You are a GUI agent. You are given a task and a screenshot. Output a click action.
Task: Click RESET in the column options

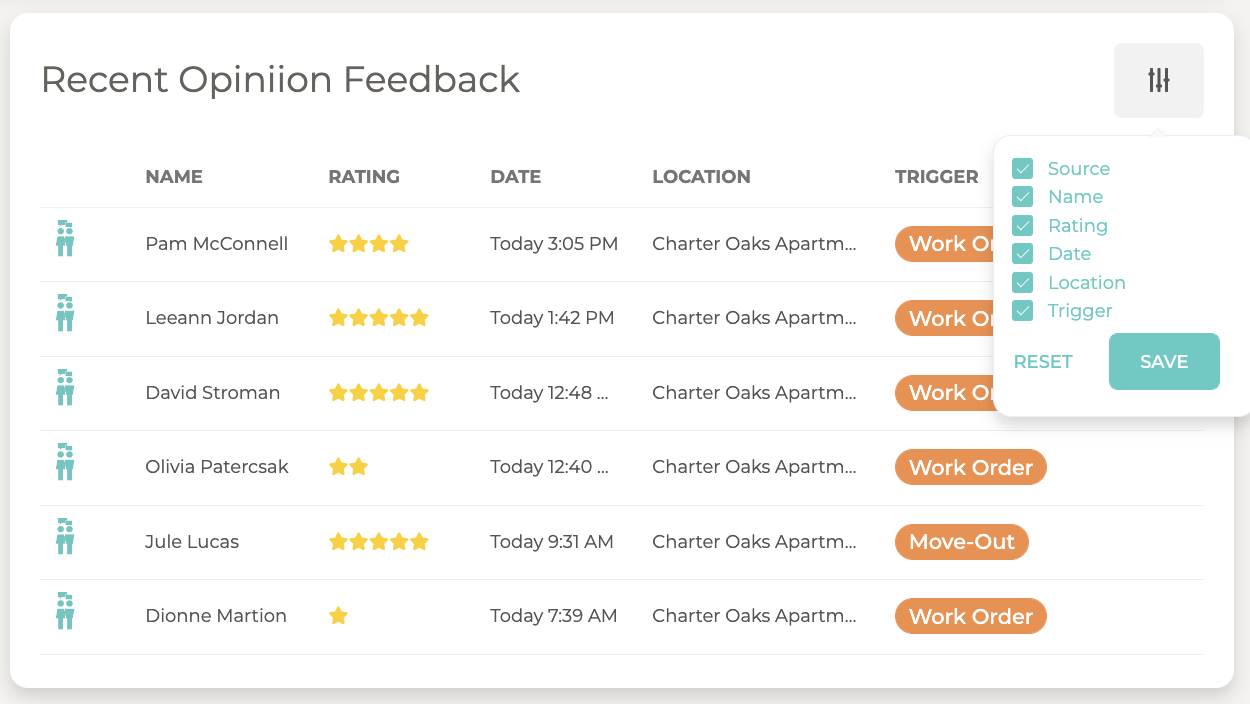[x=1043, y=362]
